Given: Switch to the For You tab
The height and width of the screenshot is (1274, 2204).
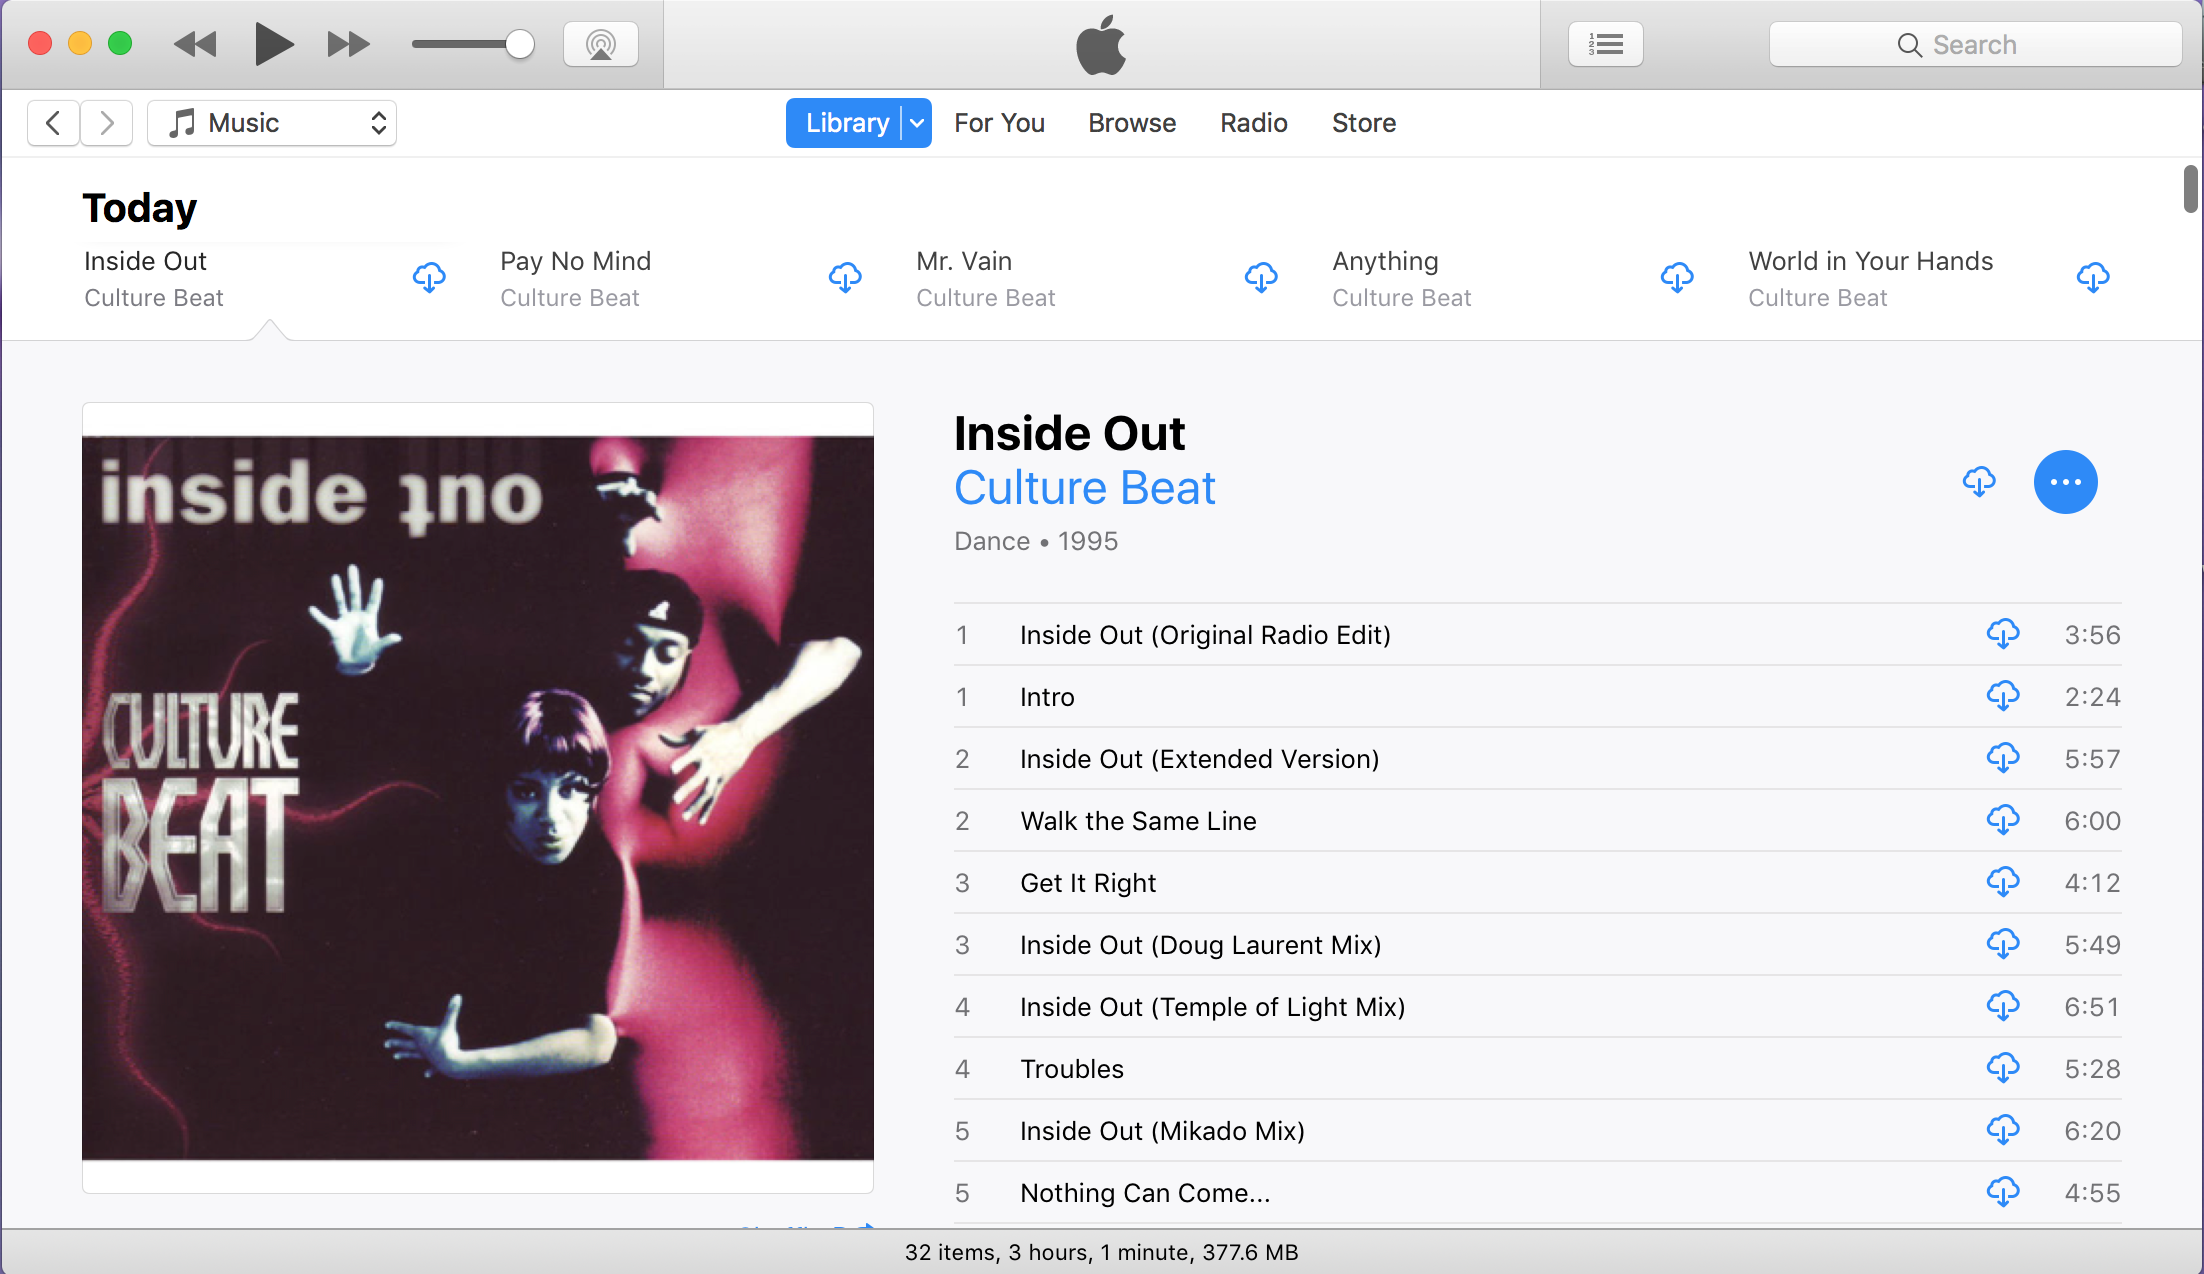Looking at the screenshot, I should pyautogui.click(x=999, y=123).
